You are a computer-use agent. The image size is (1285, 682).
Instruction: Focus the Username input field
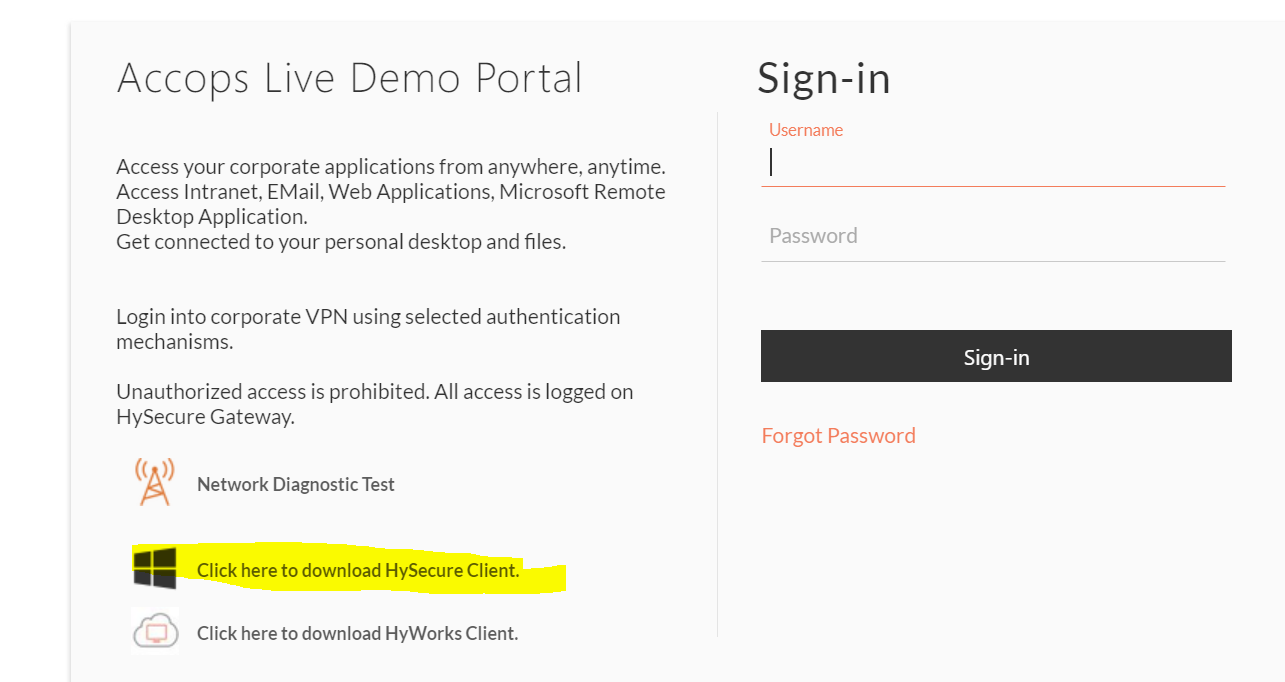993,163
